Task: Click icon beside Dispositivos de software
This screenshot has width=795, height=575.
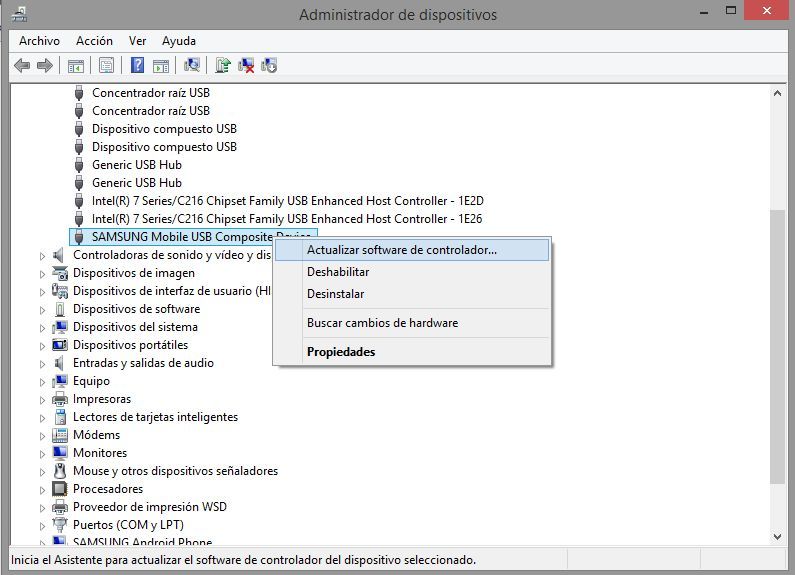Action: tap(60, 309)
